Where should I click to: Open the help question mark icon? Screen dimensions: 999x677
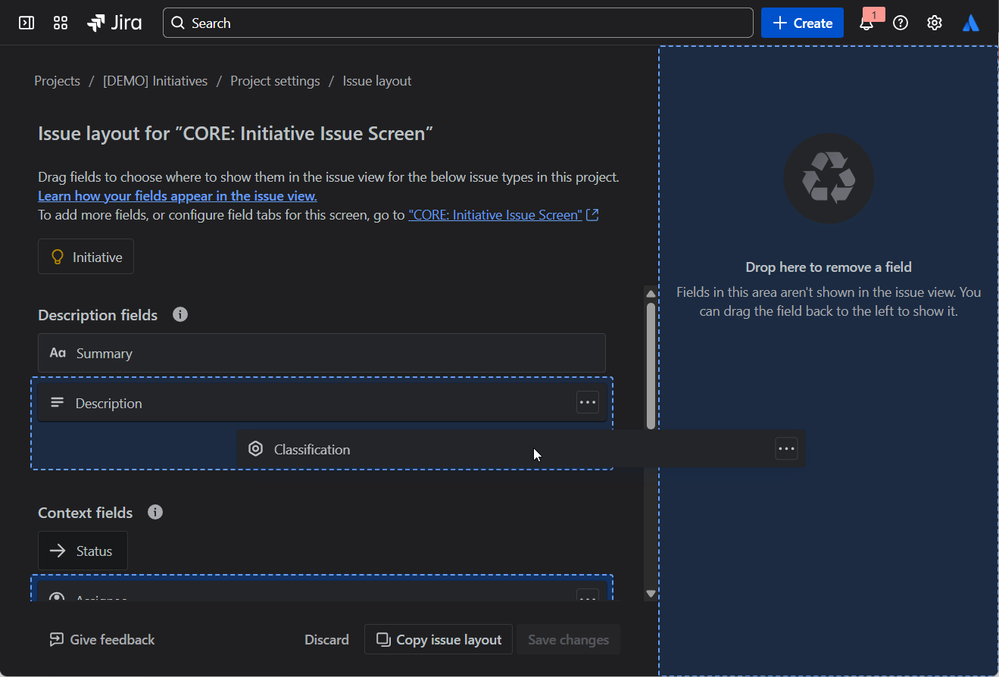tap(901, 23)
